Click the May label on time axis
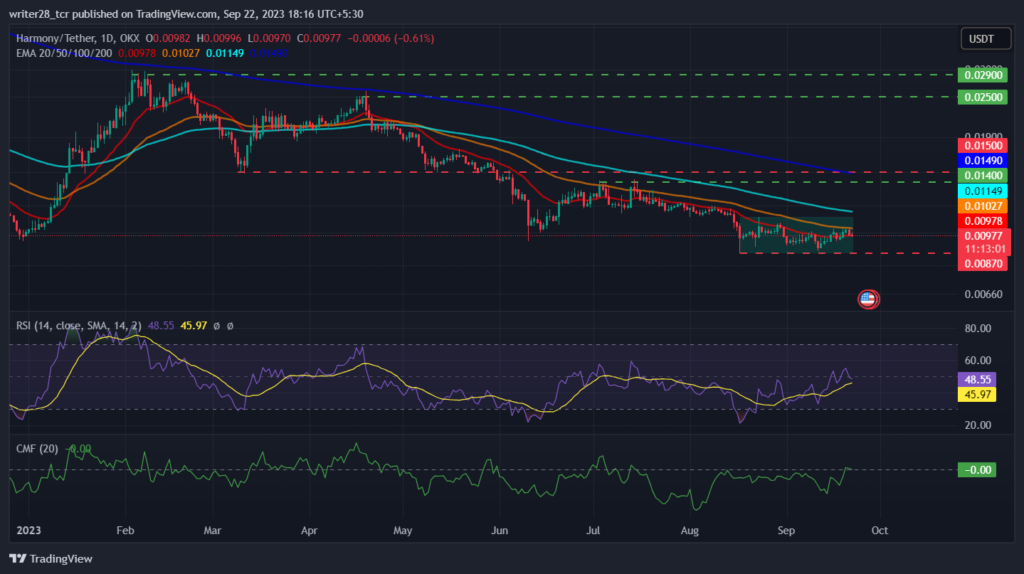The image size is (1024, 574). 402,530
